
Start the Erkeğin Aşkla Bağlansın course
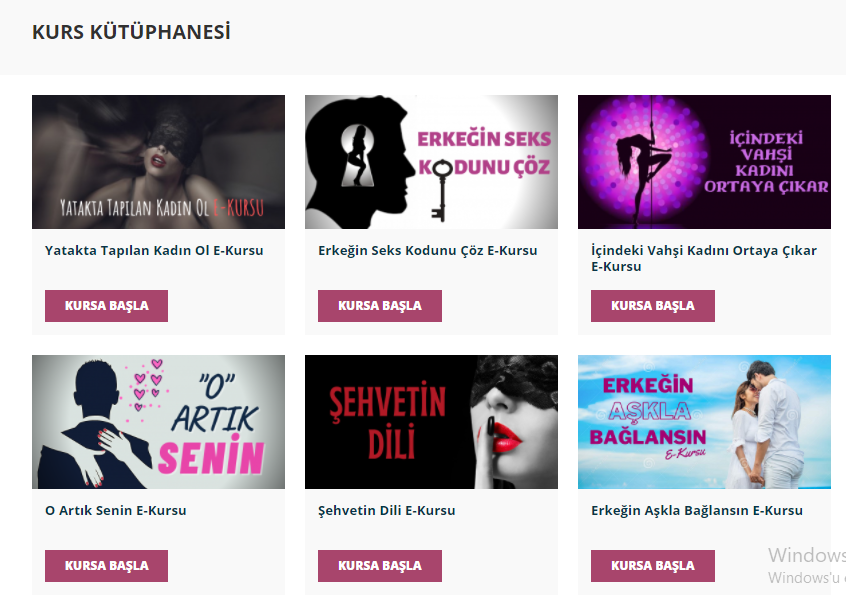point(653,566)
